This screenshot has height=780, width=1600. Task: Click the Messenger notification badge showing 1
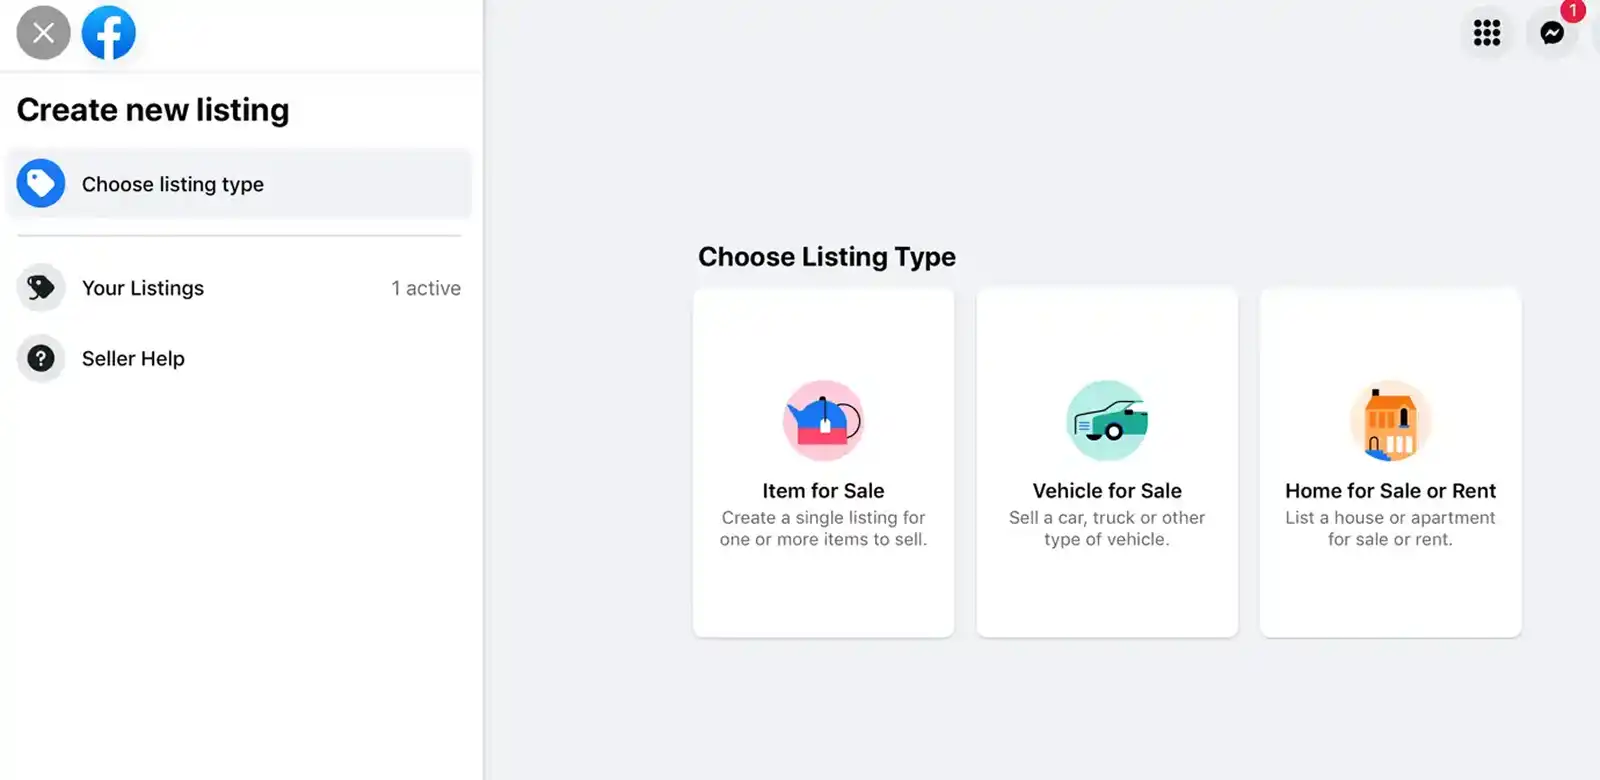[x=1574, y=11]
